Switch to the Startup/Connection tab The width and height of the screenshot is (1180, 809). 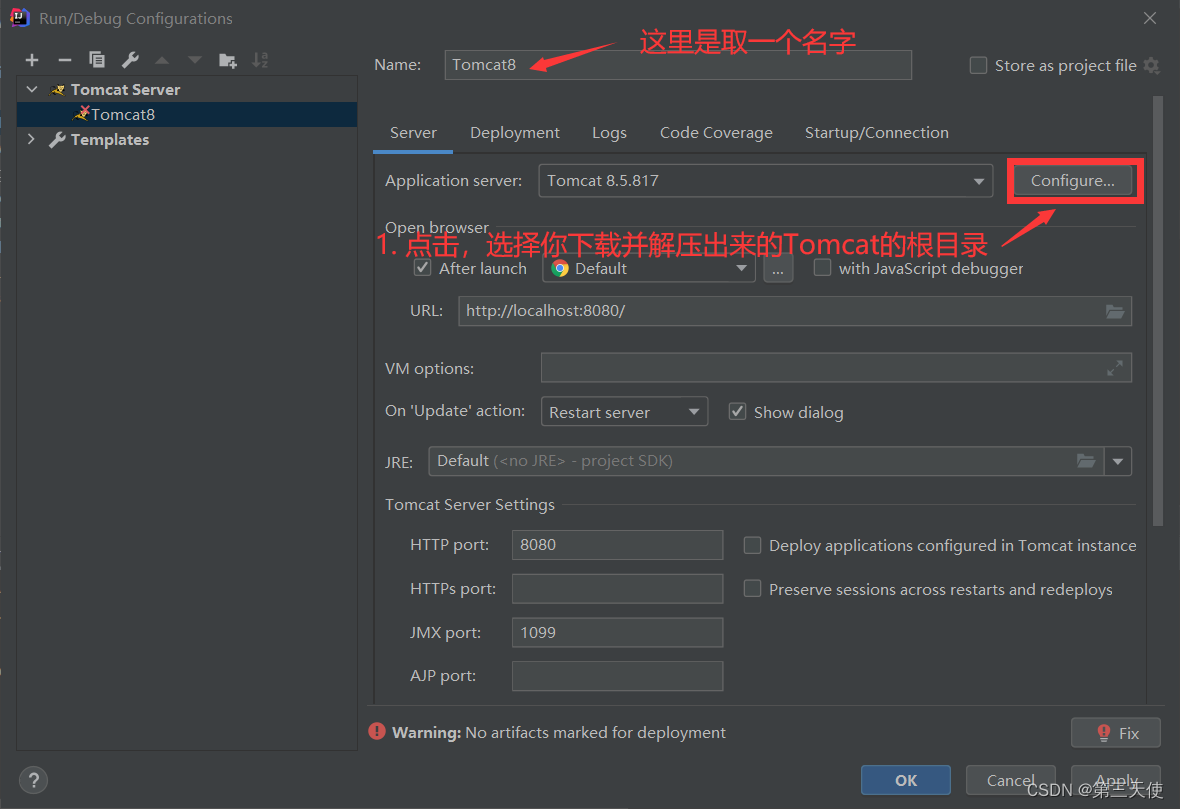[x=876, y=133]
